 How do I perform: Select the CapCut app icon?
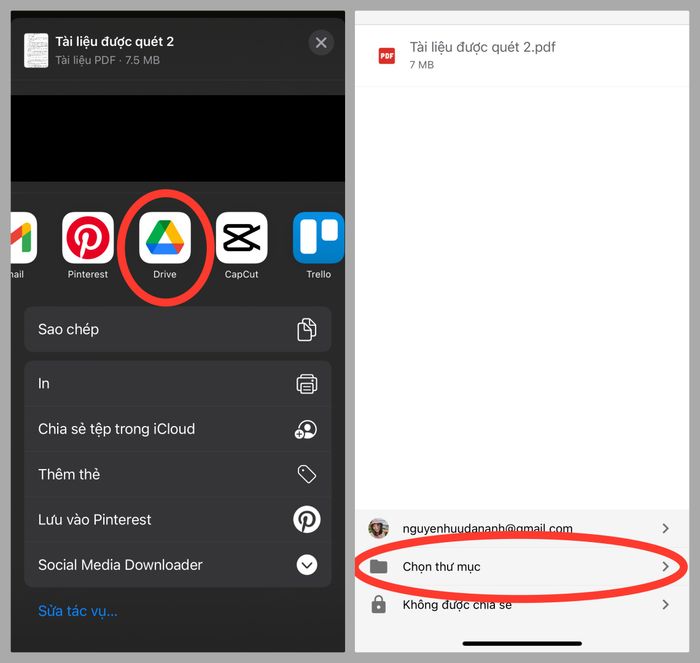(x=242, y=238)
